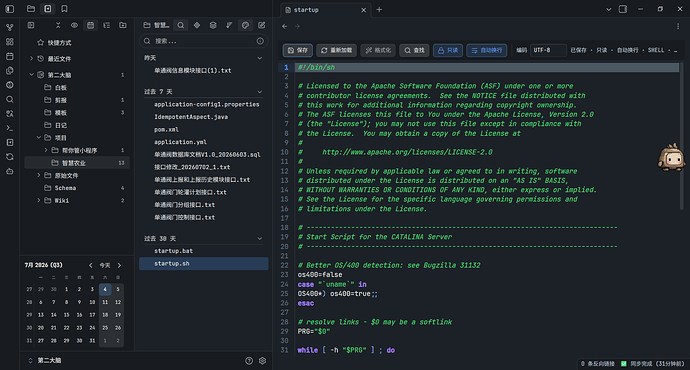The width and height of the screenshot is (690, 370).
Task: Open the UTF-8 encoding selector
Action: tap(548, 51)
